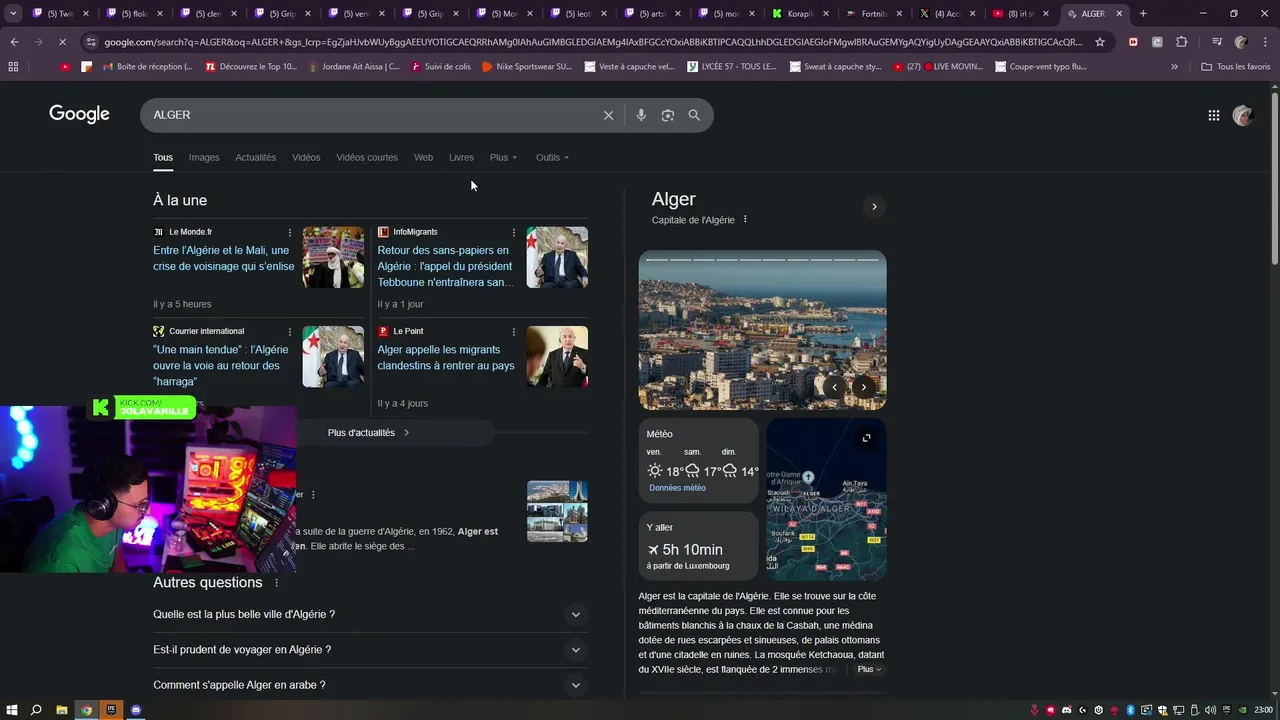Open options menu for Le Point article
Screen dimensions: 1280x720
click(x=514, y=331)
